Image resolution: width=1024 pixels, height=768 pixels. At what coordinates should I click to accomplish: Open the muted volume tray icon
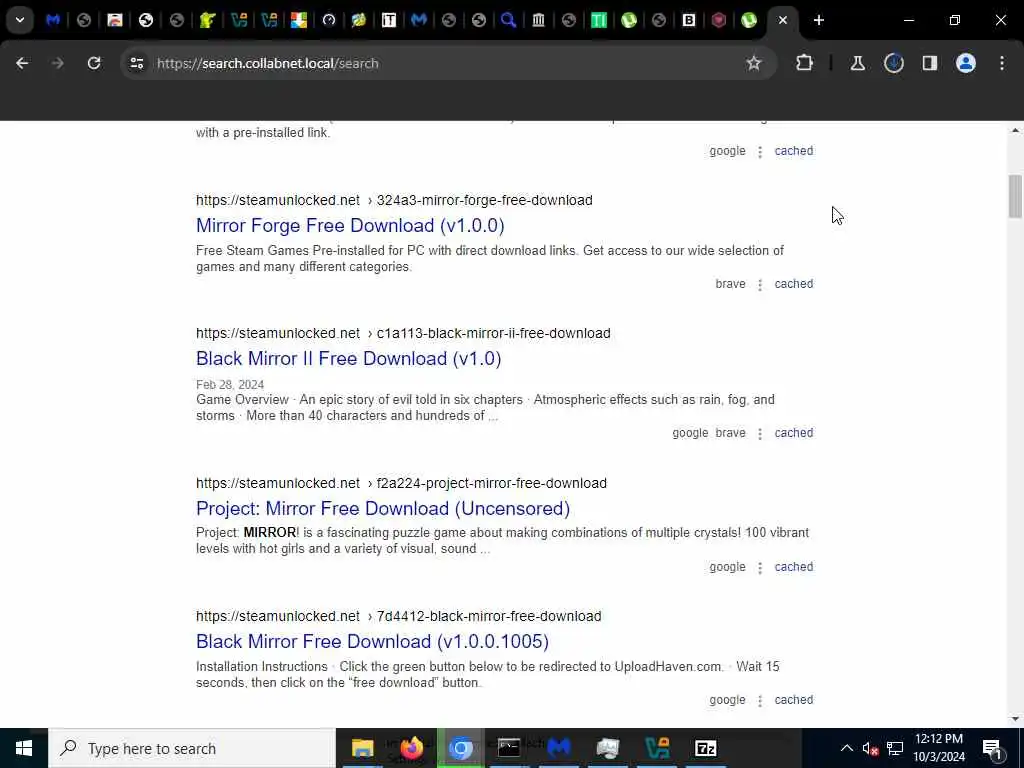[870, 748]
